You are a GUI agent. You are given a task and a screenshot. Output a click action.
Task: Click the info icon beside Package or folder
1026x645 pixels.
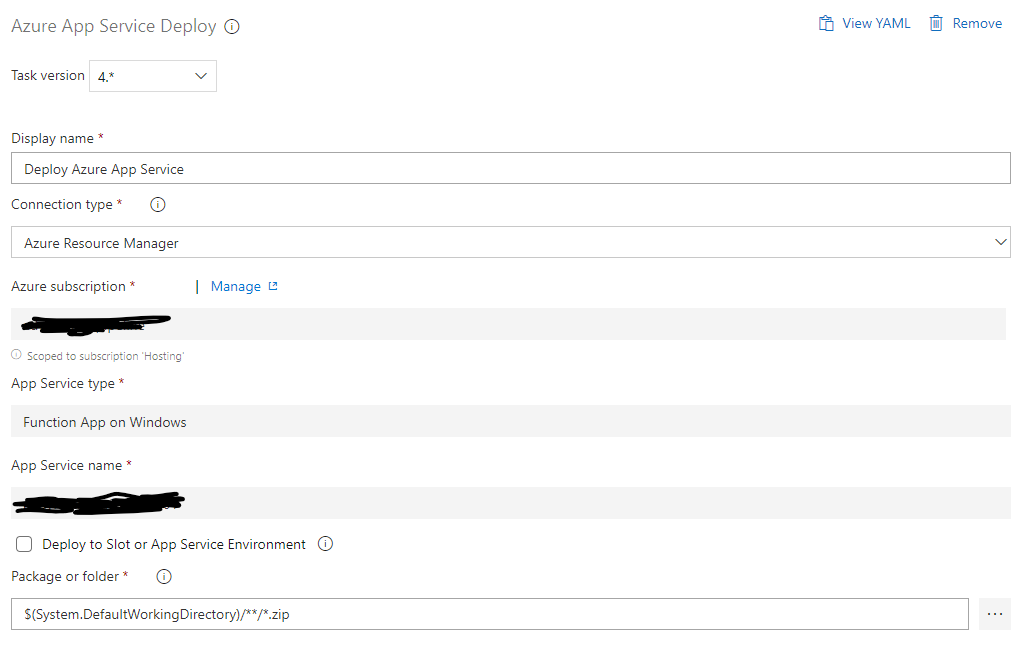point(163,576)
